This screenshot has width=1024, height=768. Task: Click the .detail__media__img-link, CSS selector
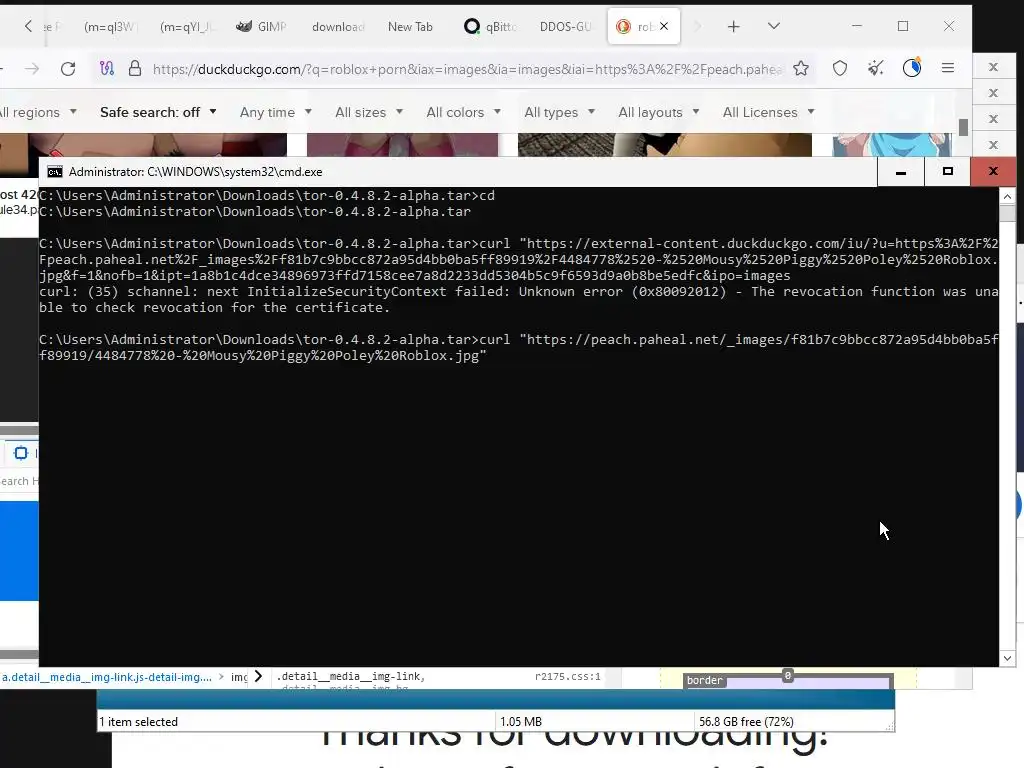pos(351,677)
